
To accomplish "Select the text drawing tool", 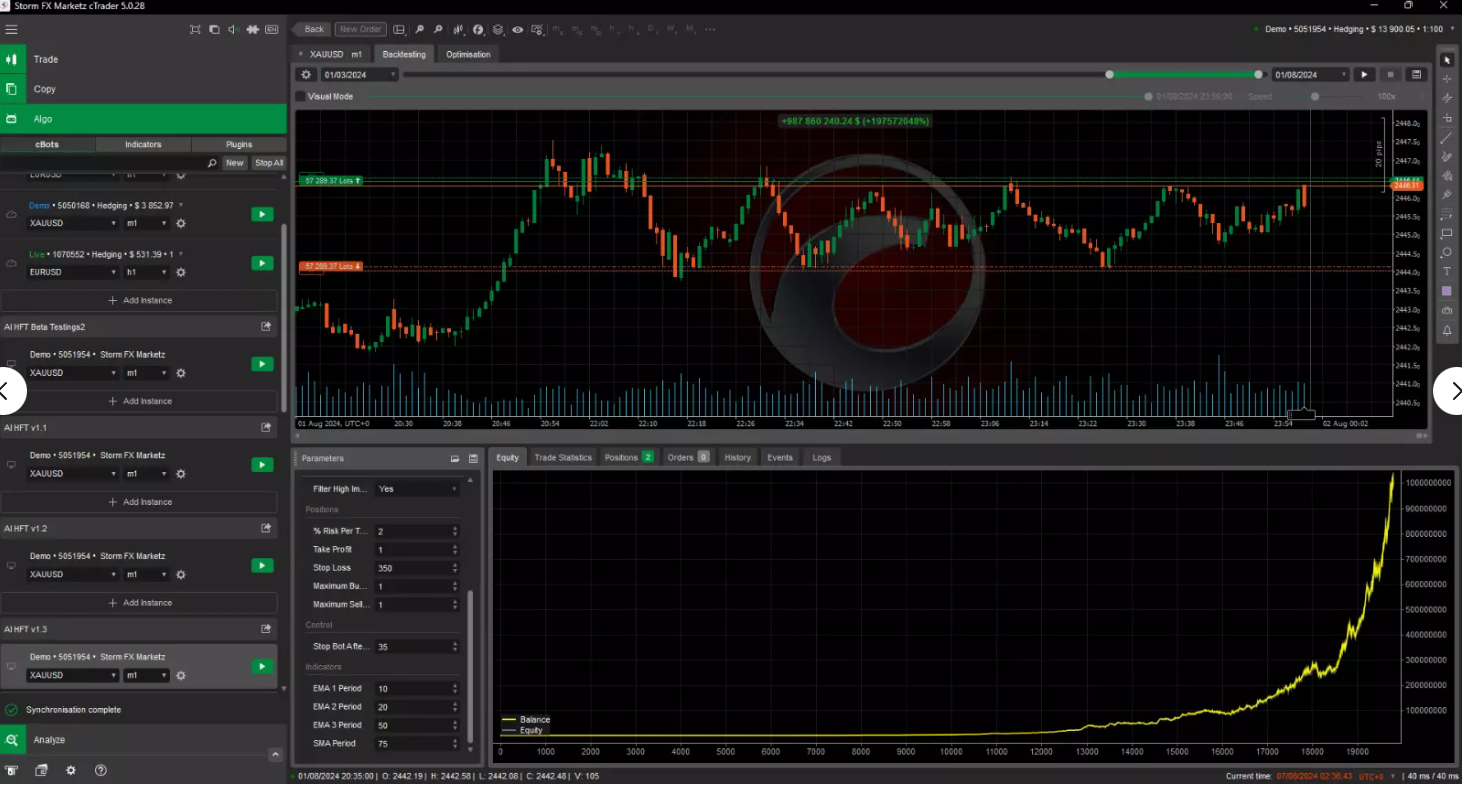I will click(1446, 272).
